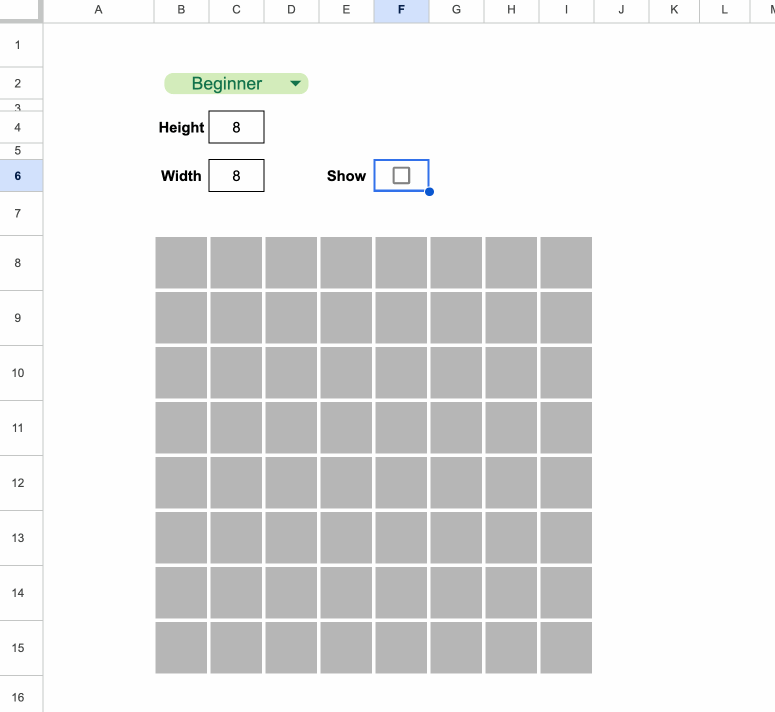Screen dimensions: 775x712
Task: Select the Width value cell
Action: tap(236, 176)
